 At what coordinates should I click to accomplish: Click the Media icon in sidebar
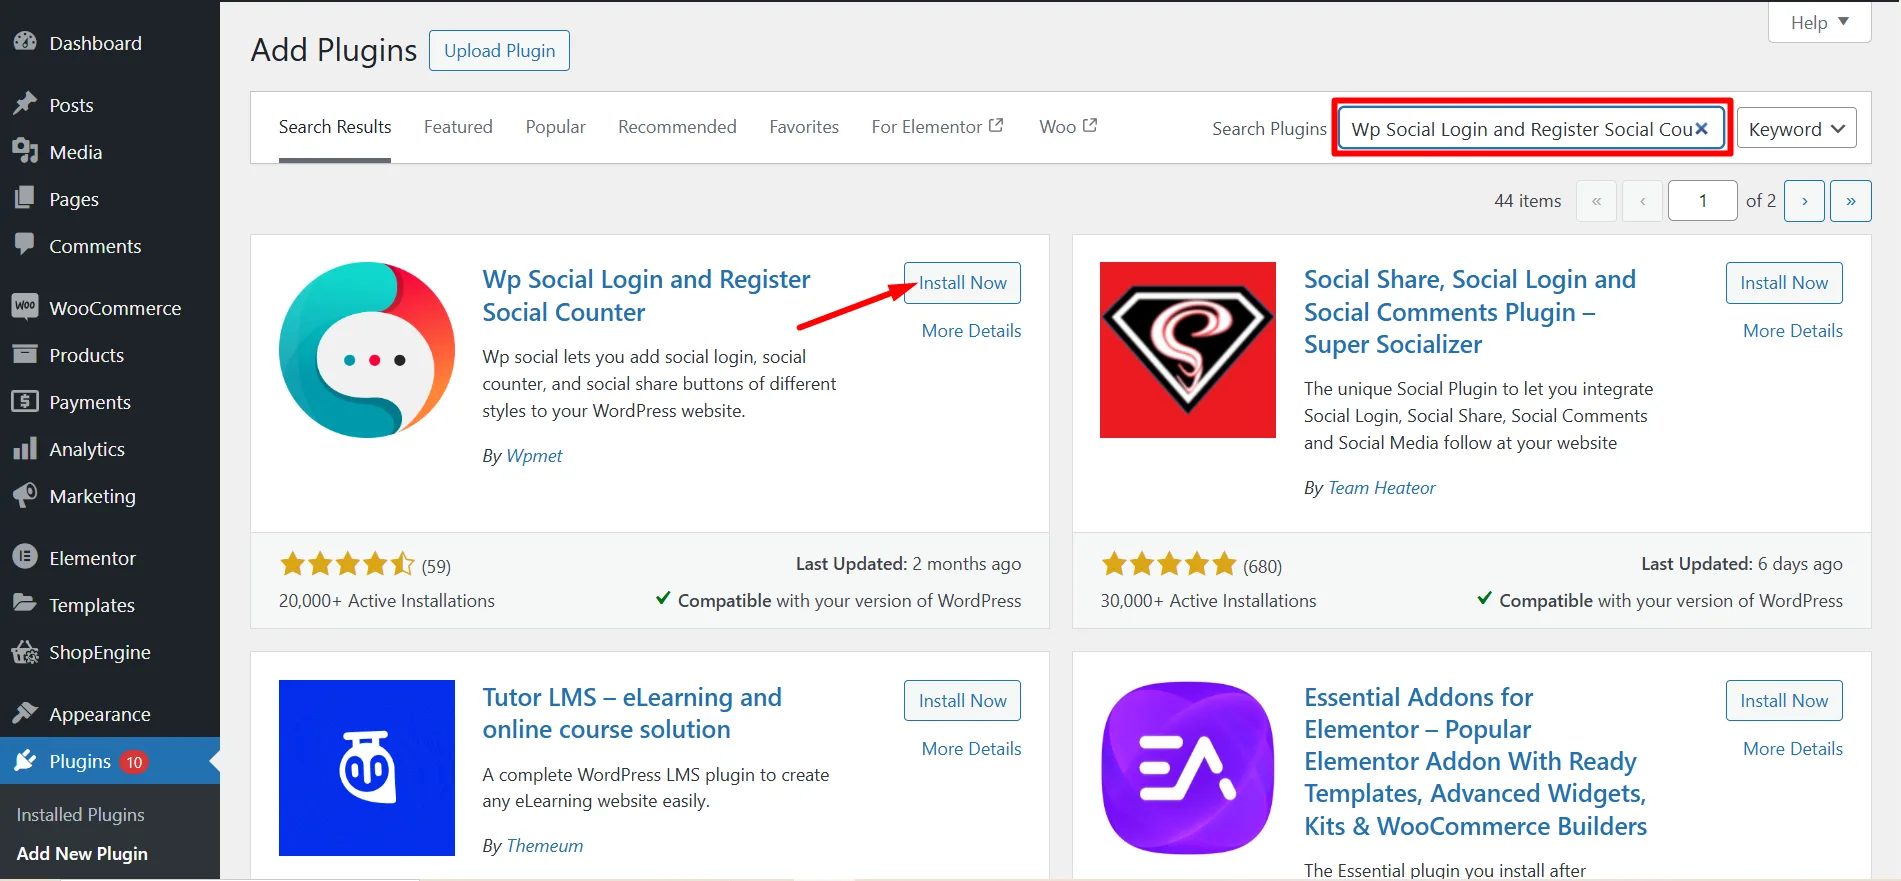(25, 151)
